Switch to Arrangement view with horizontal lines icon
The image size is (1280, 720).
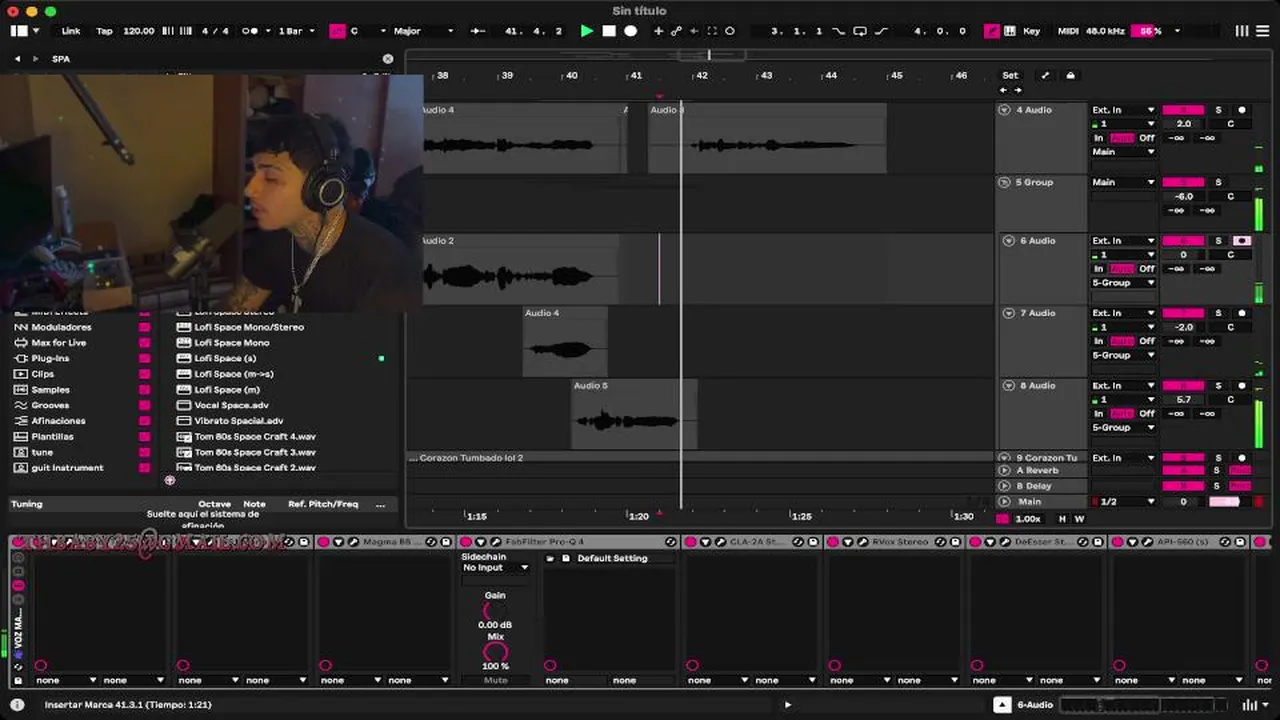coord(1263,31)
